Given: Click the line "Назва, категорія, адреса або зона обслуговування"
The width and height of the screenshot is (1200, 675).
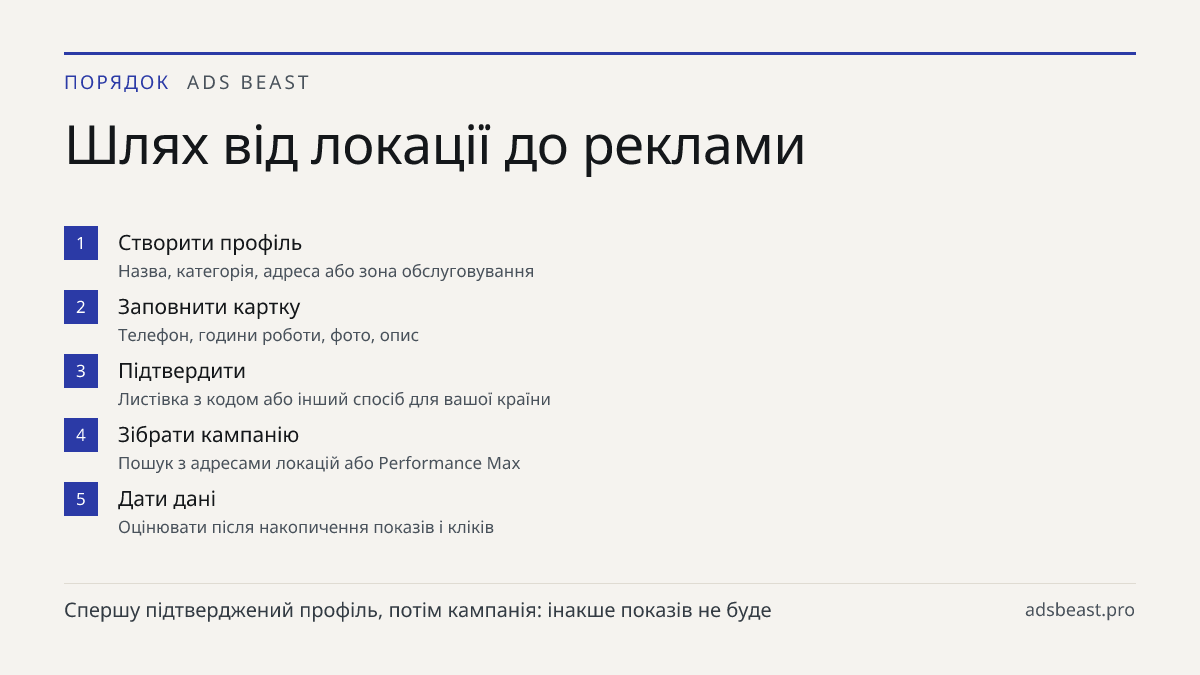Looking at the screenshot, I should 326,271.
